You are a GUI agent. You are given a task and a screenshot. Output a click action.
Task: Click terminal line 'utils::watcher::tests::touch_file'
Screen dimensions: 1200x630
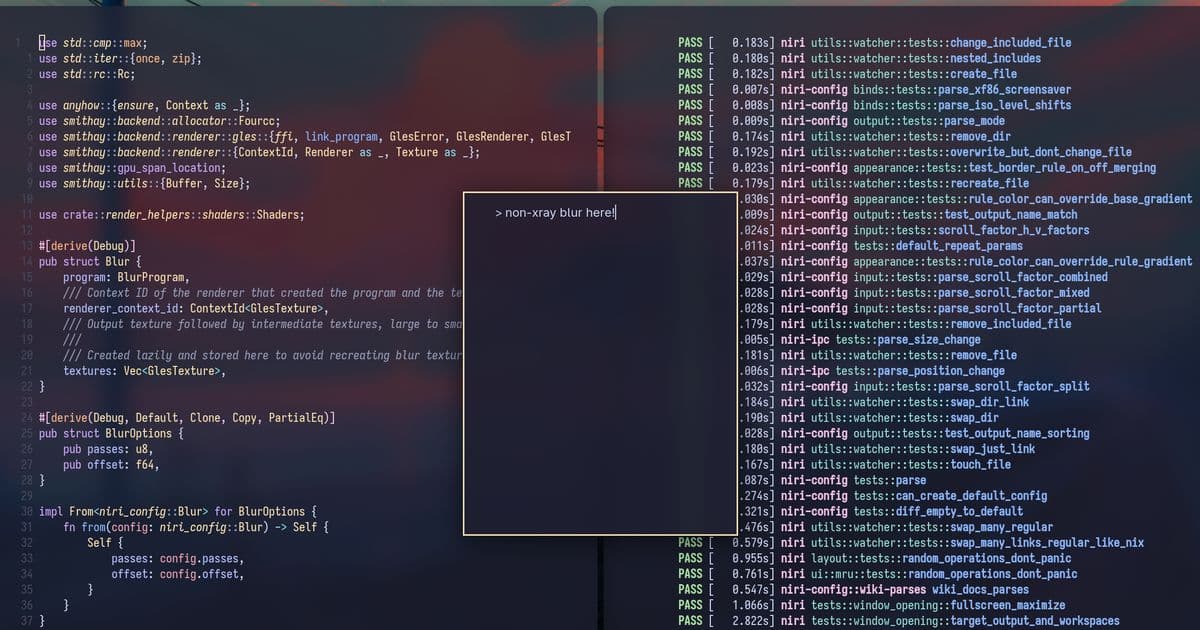coord(911,465)
